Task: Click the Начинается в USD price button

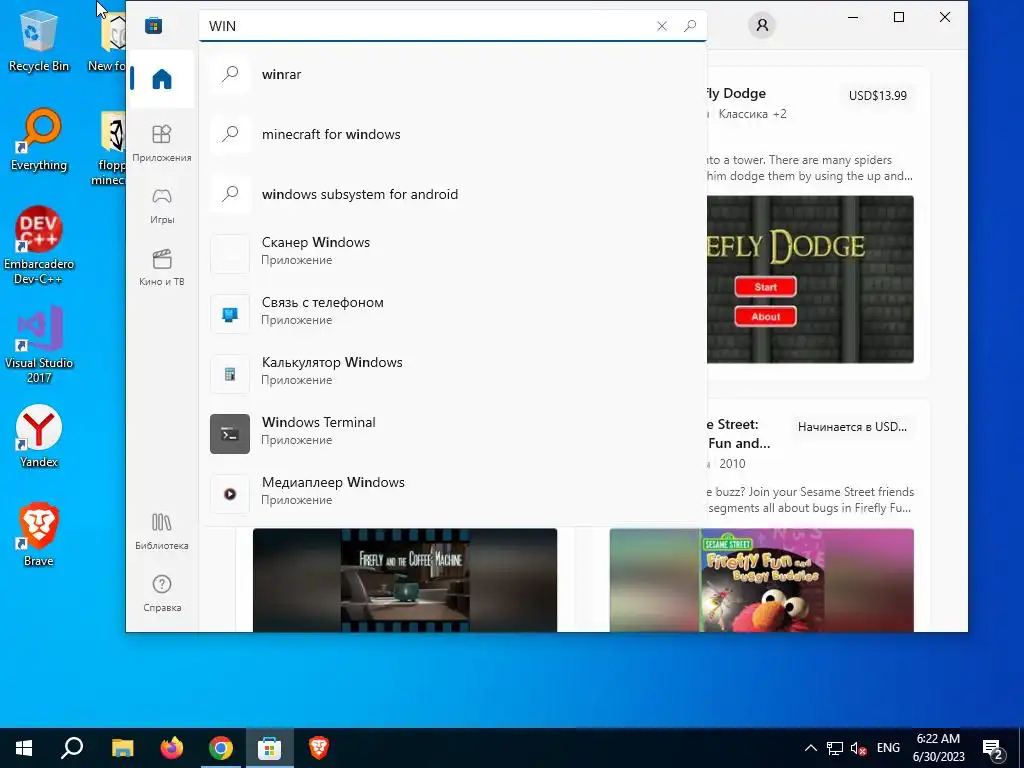Action: click(852, 427)
